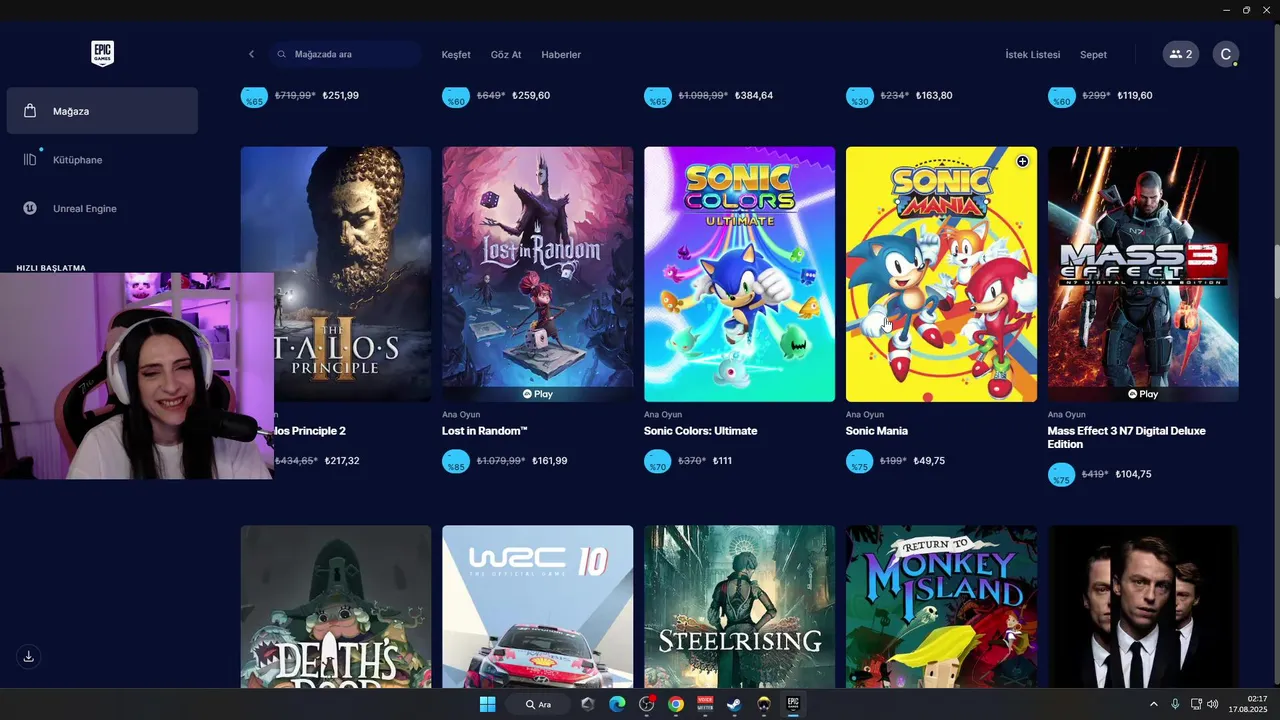This screenshot has height=720, width=1280.
Task: Switch to the Keşfet tab
Action: pyautogui.click(x=456, y=55)
